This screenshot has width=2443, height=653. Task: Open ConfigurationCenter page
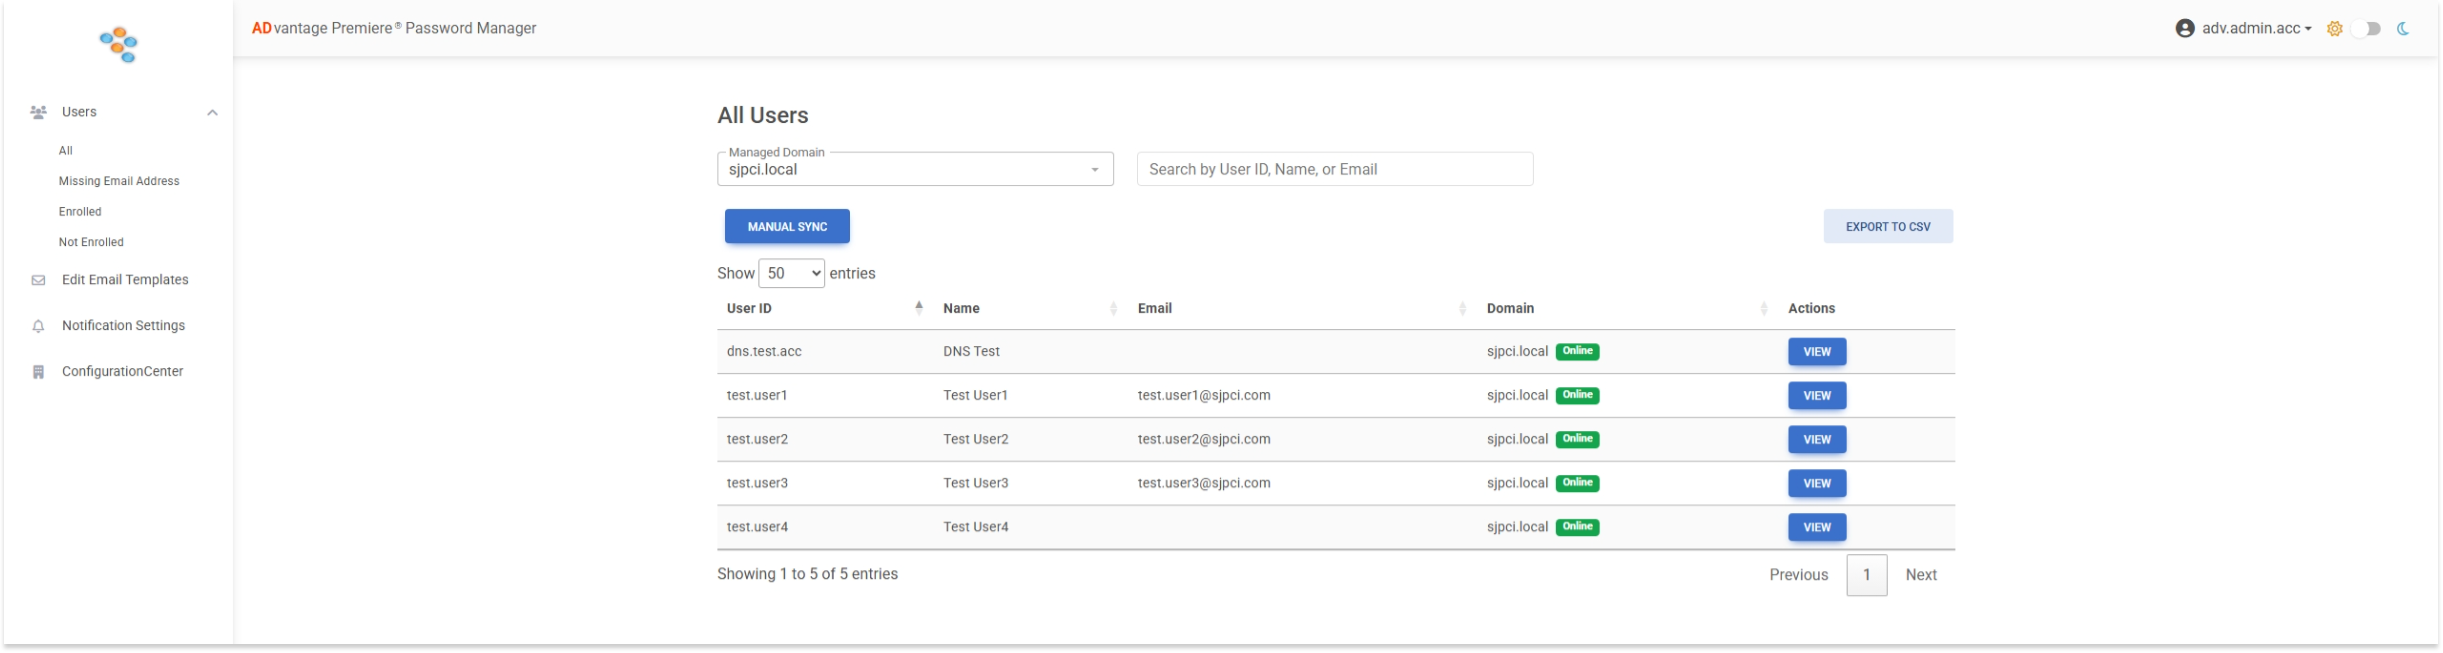pyautogui.click(x=122, y=372)
